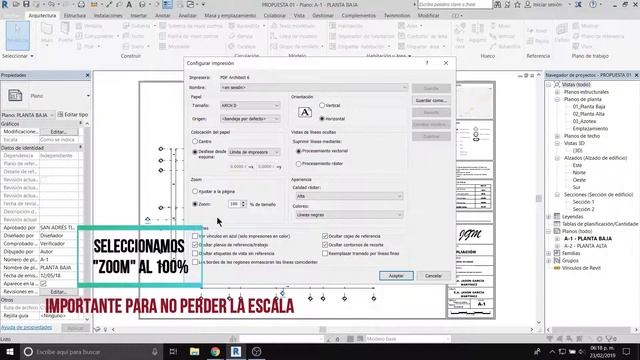Click the Print icon in quick access toolbar
The image size is (640, 360).
point(81,4)
